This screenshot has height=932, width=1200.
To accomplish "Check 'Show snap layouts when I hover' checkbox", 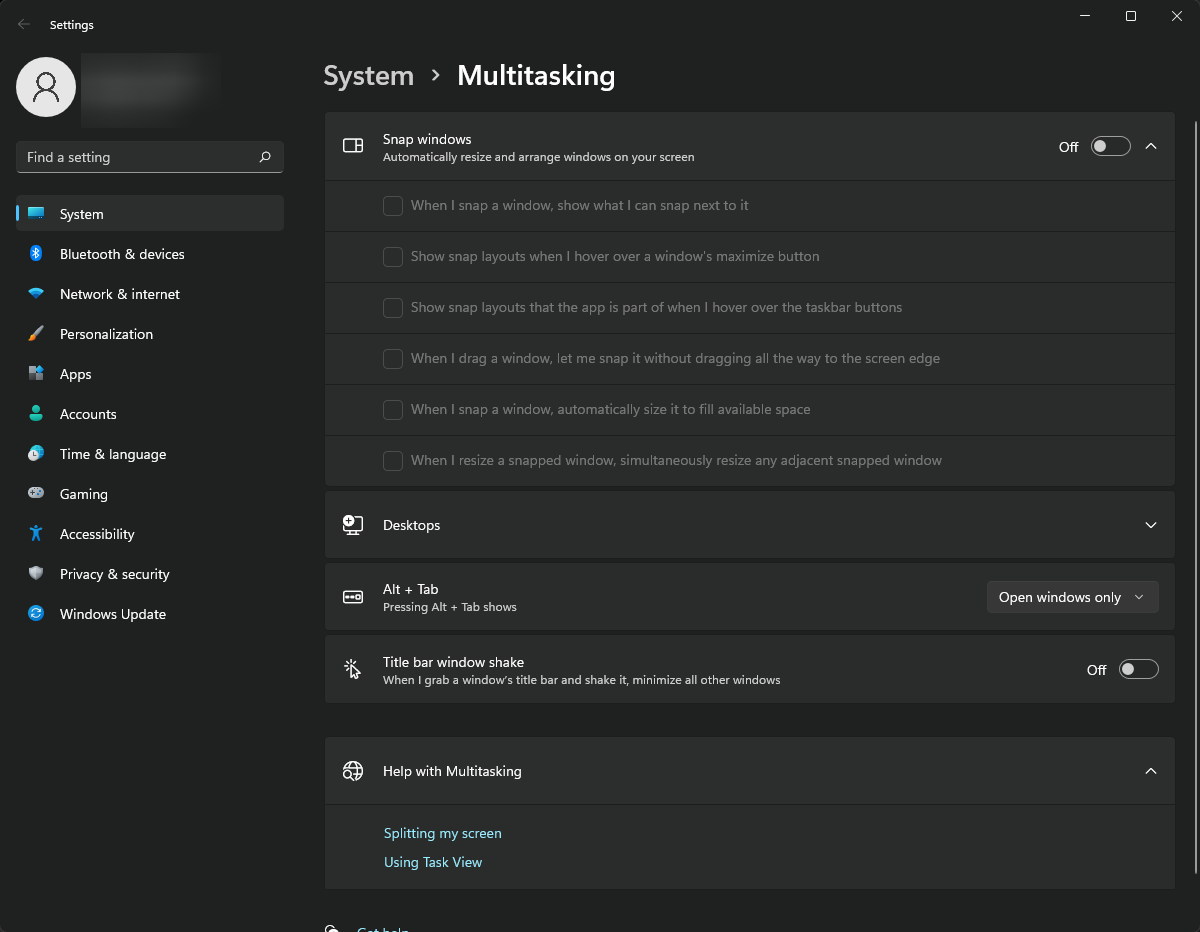I will coord(393,257).
